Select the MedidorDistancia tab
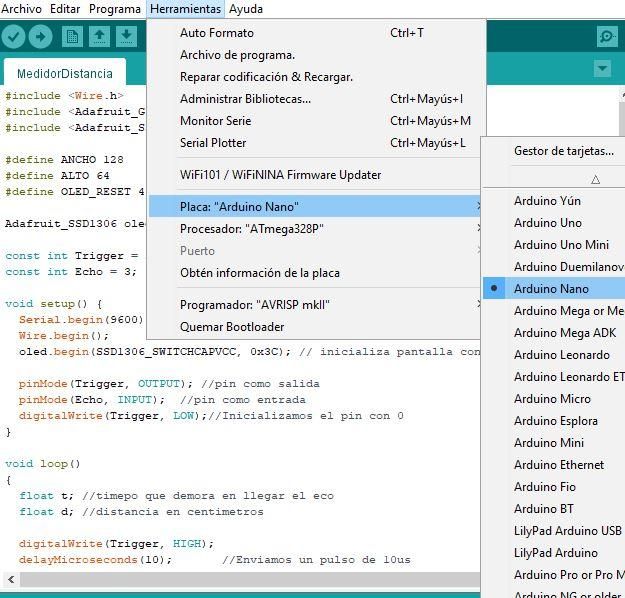The image size is (625, 598). [65, 74]
